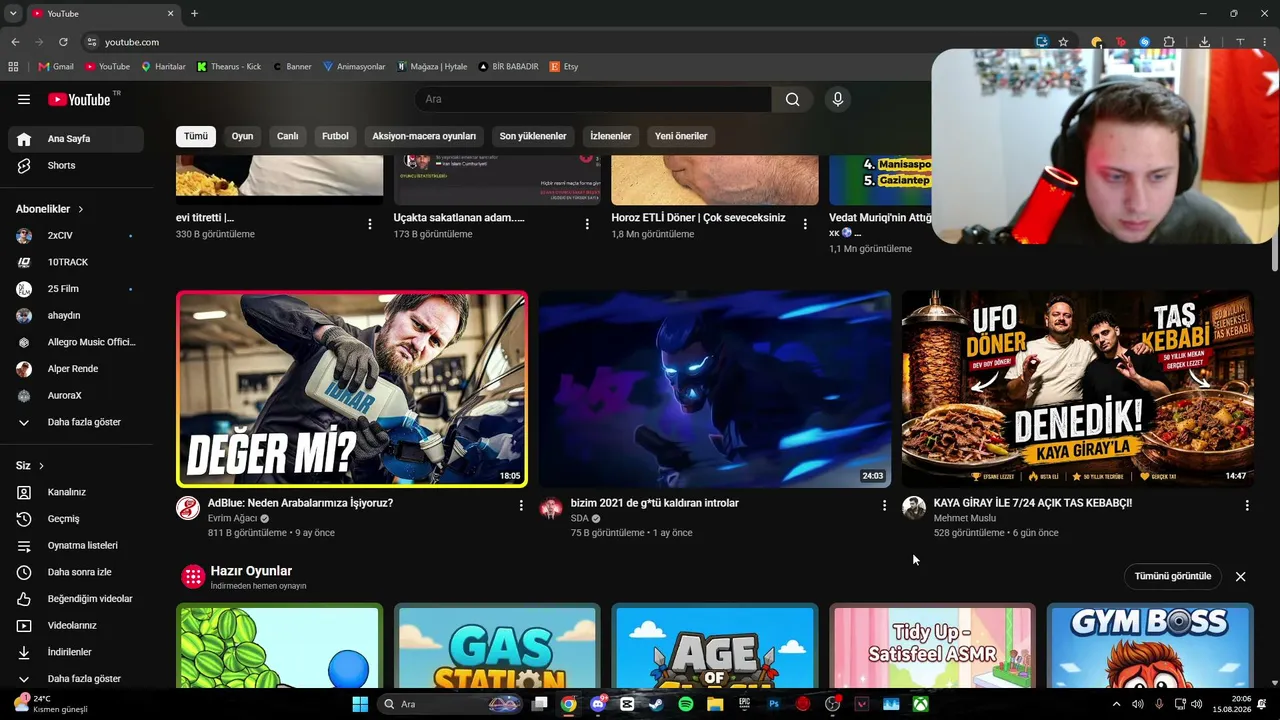Open the Gmail bookmark
1280x720 pixels.
[56, 67]
